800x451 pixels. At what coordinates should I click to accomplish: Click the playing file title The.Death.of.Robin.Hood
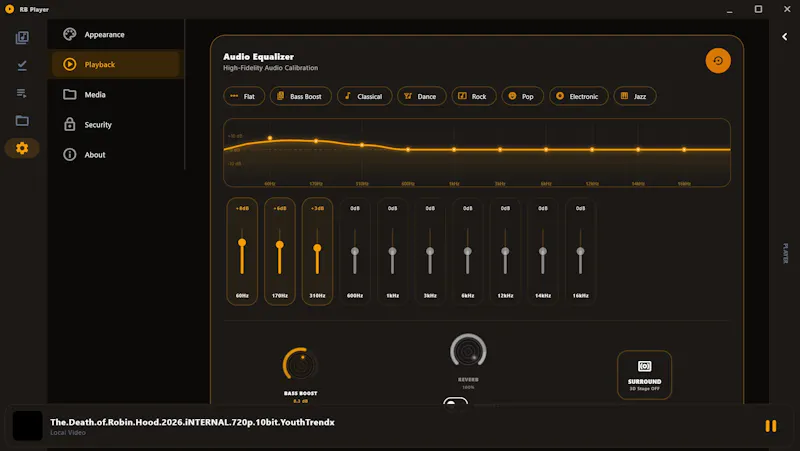(192, 422)
